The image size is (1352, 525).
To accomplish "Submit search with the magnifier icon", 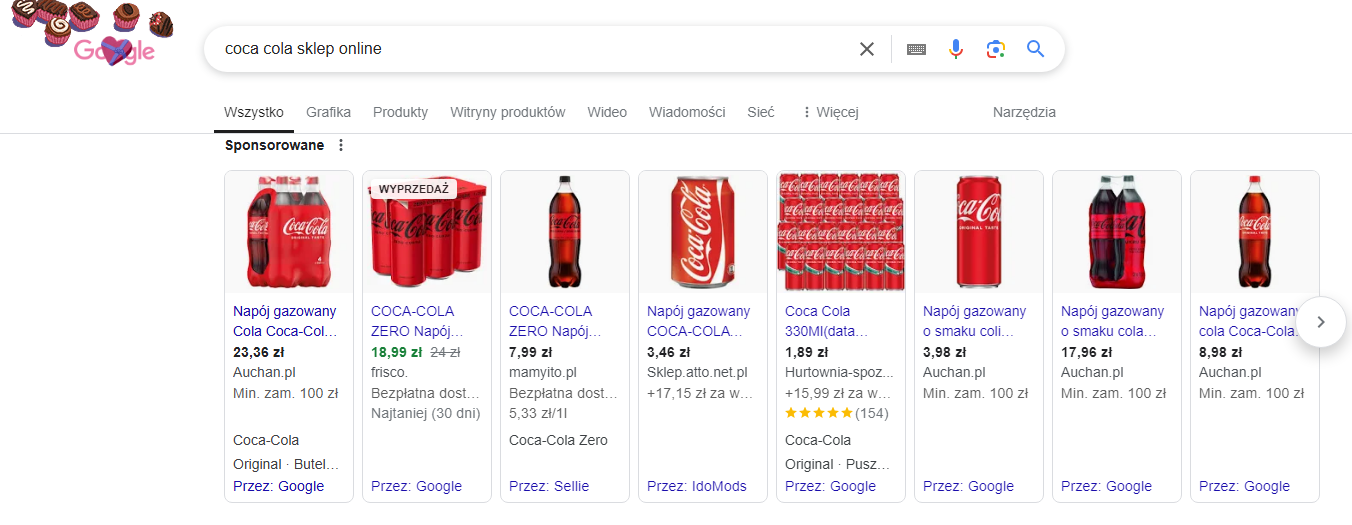I will 1035,49.
